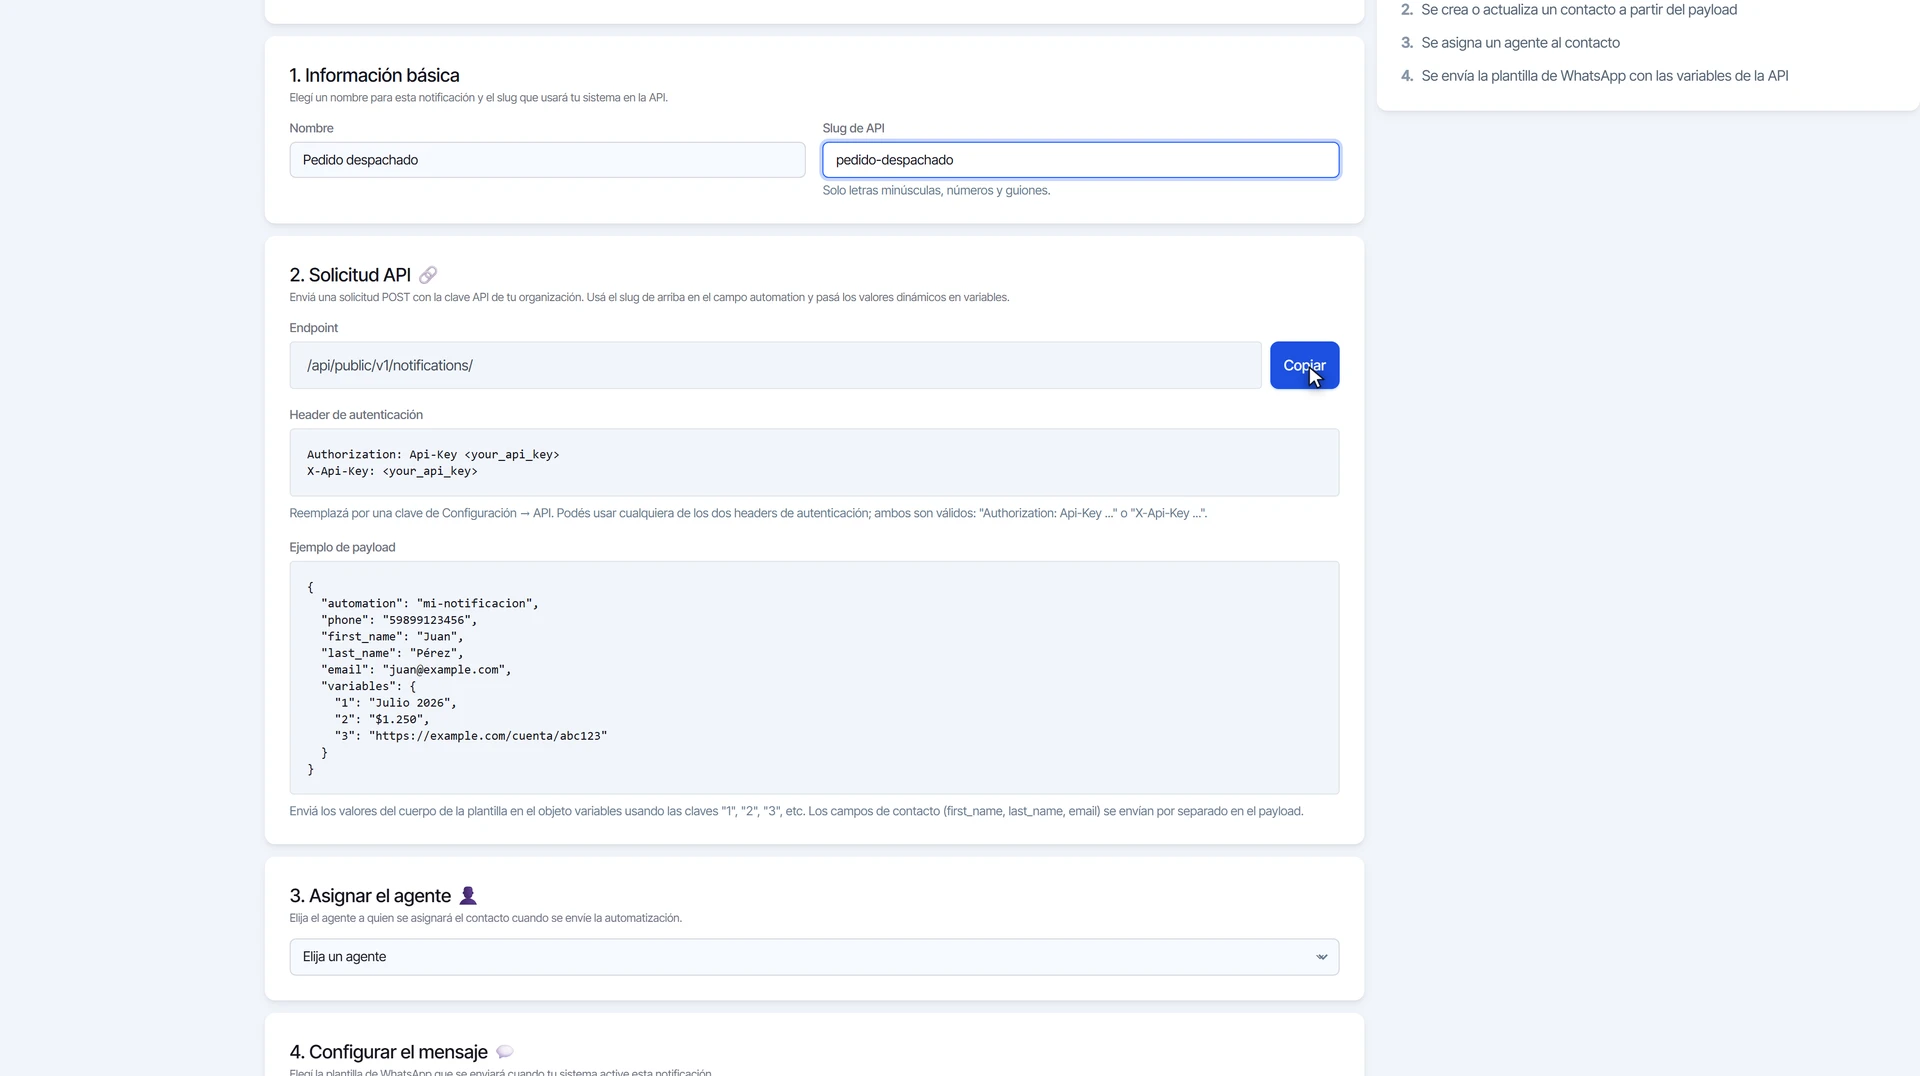1920x1076 pixels.
Task: Click the 4. Configurar el mensaje heading text
Action: [x=388, y=1052]
